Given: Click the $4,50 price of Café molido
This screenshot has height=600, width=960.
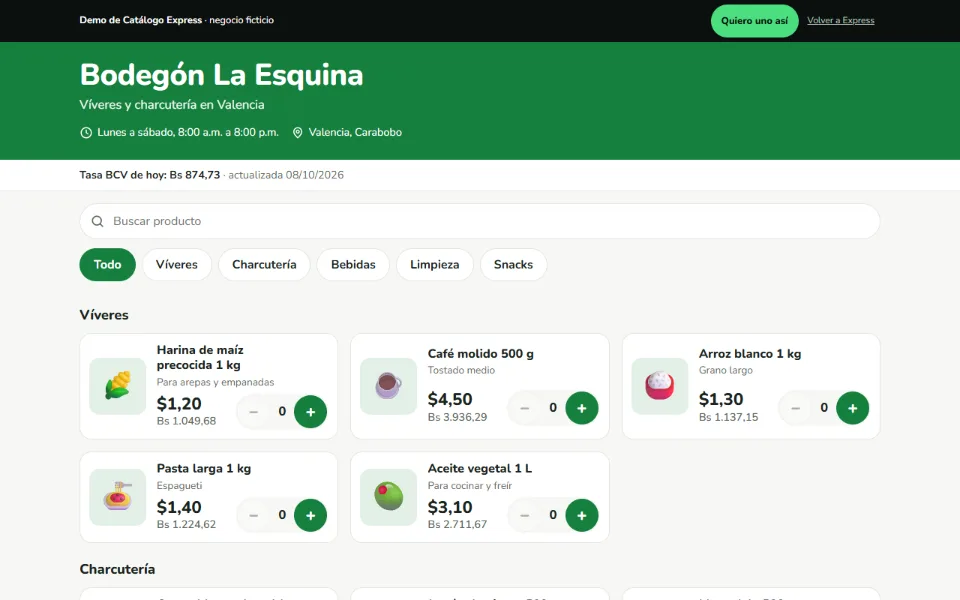Looking at the screenshot, I should (x=450, y=399).
